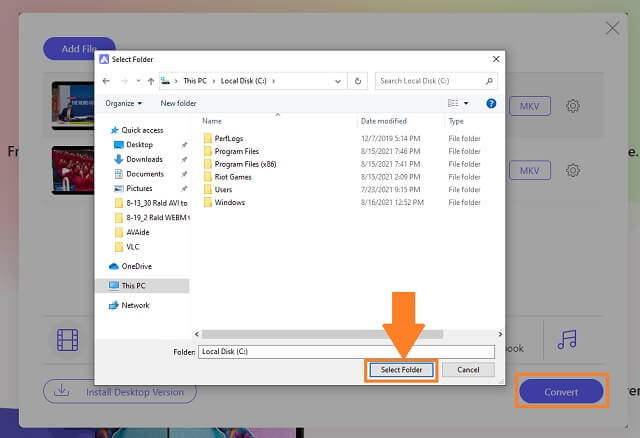Create a New folder

pos(178,103)
